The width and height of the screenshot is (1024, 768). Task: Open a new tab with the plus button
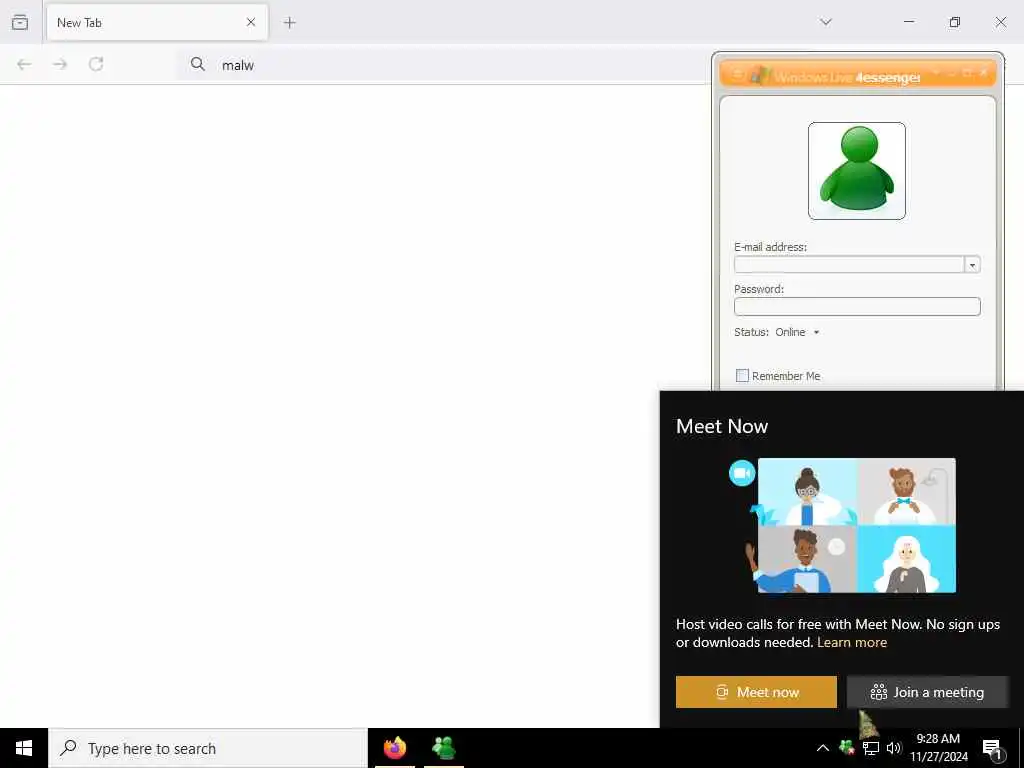click(x=289, y=23)
